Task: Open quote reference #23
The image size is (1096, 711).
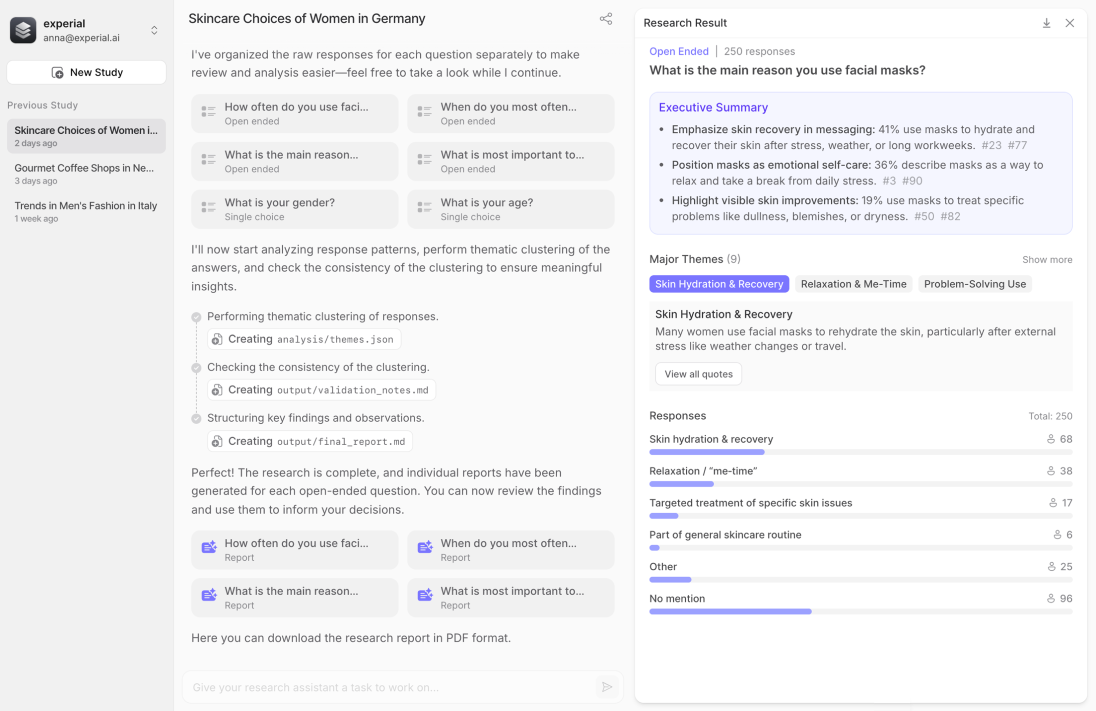Action: tap(991, 145)
